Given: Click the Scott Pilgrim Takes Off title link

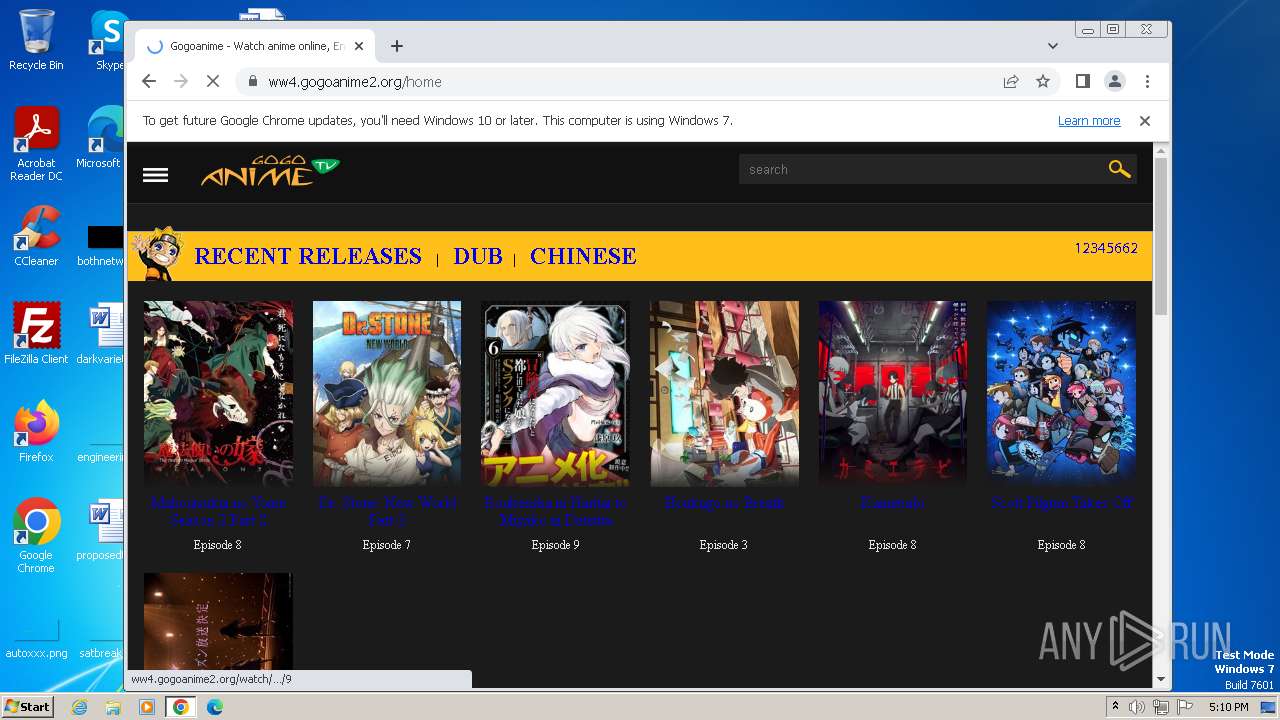Looking at the screenshot, I should (x=1061, y=503).
